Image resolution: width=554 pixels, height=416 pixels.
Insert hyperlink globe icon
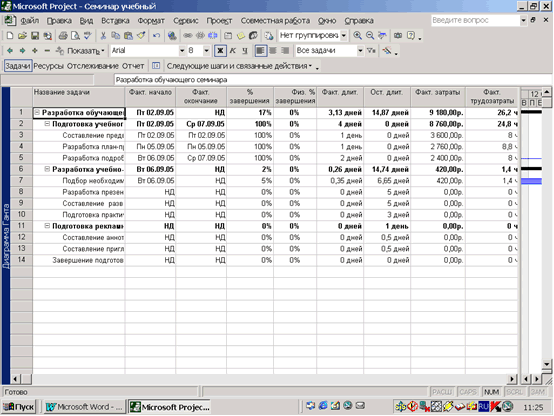coord(172,36)
